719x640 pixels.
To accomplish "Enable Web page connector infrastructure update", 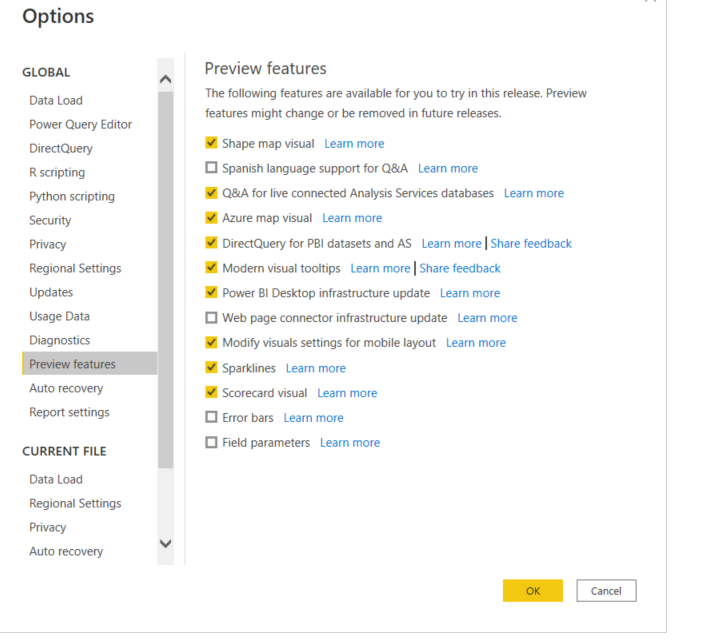I will click(211, 317).
